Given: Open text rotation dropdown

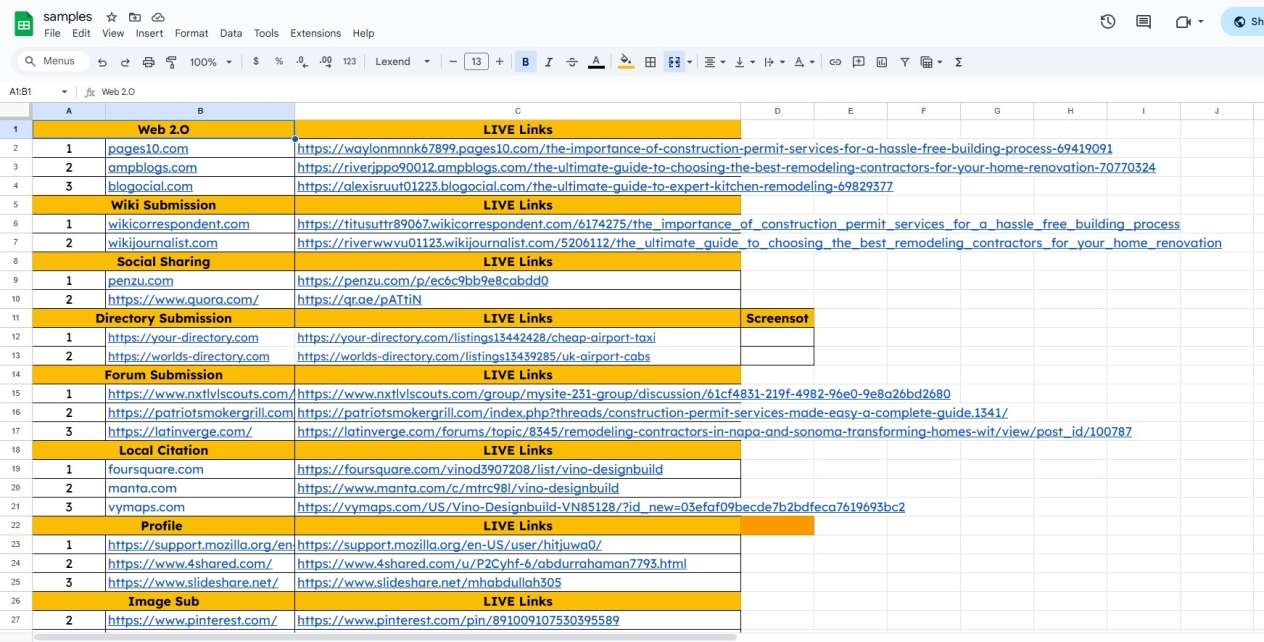Looking at the screenshot, I should (x=803, y=62).
